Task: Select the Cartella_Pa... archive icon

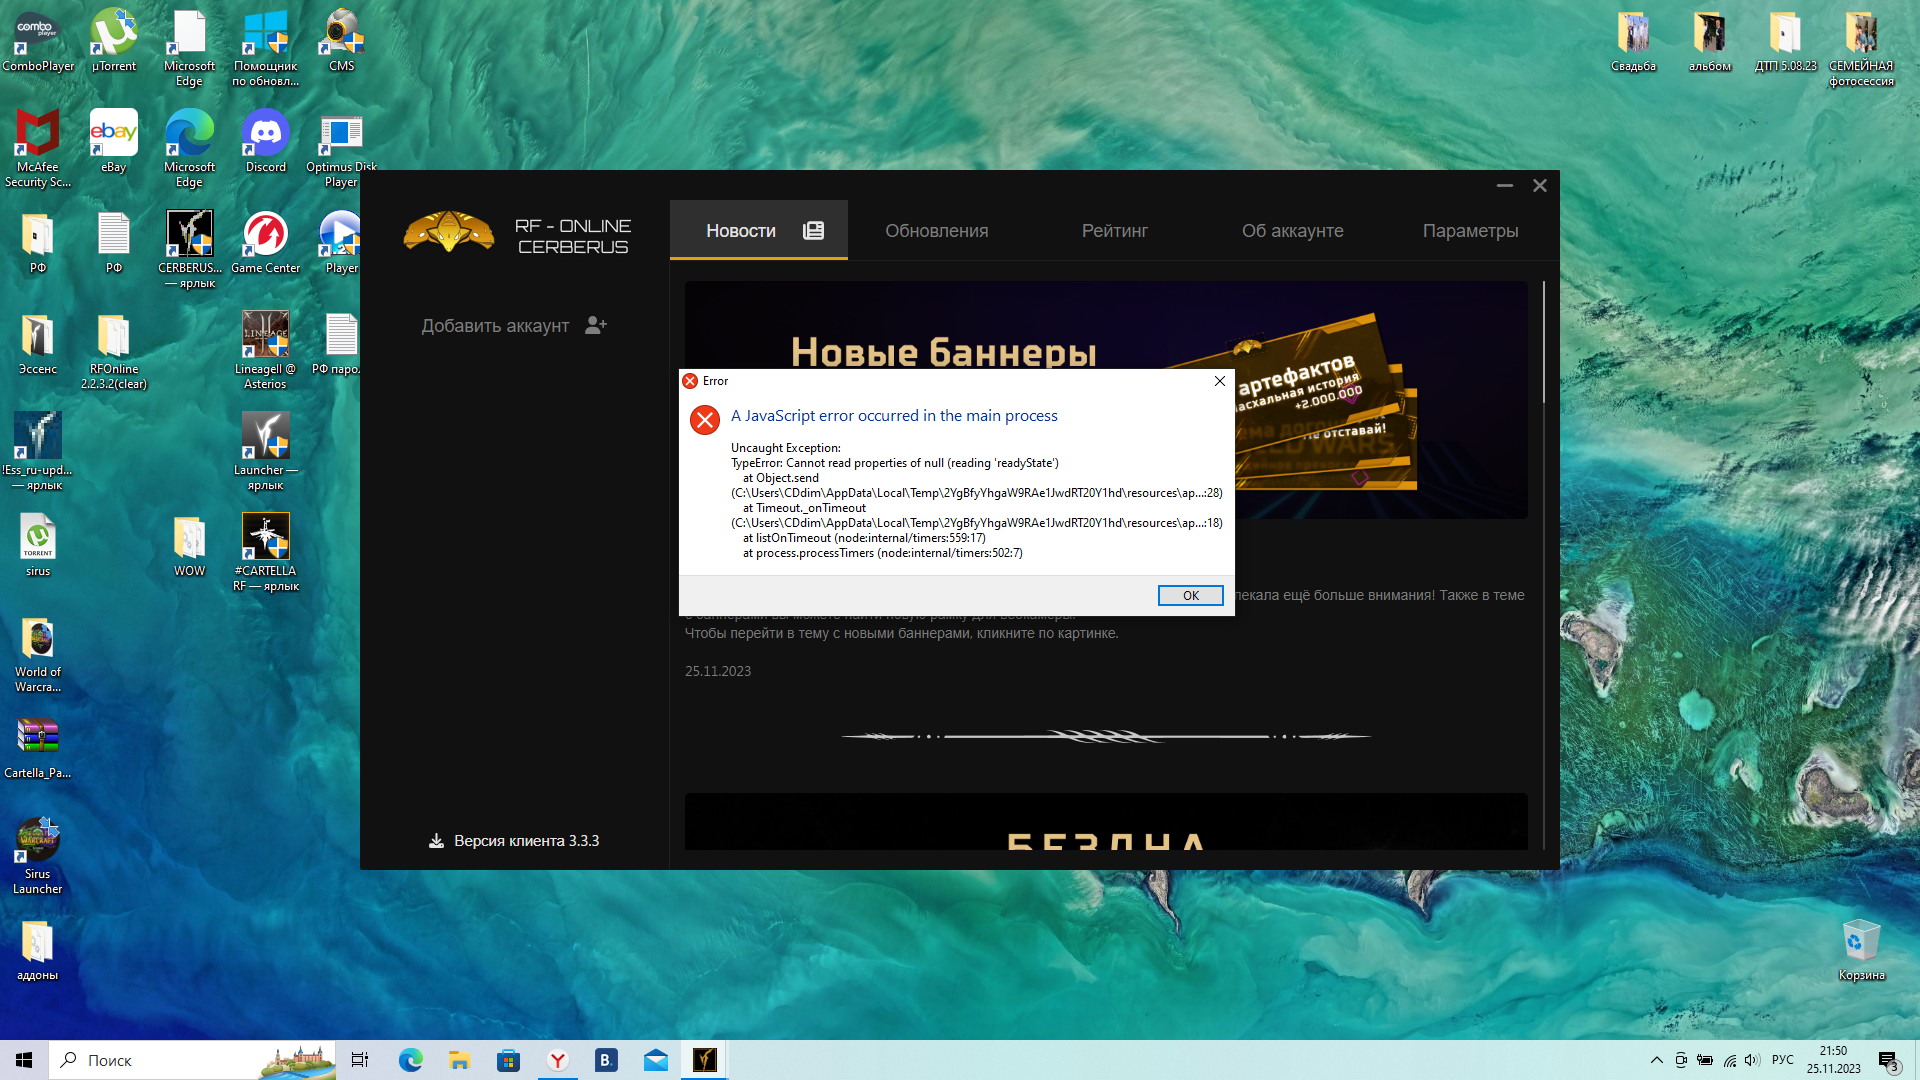Action: pos(38,748)
